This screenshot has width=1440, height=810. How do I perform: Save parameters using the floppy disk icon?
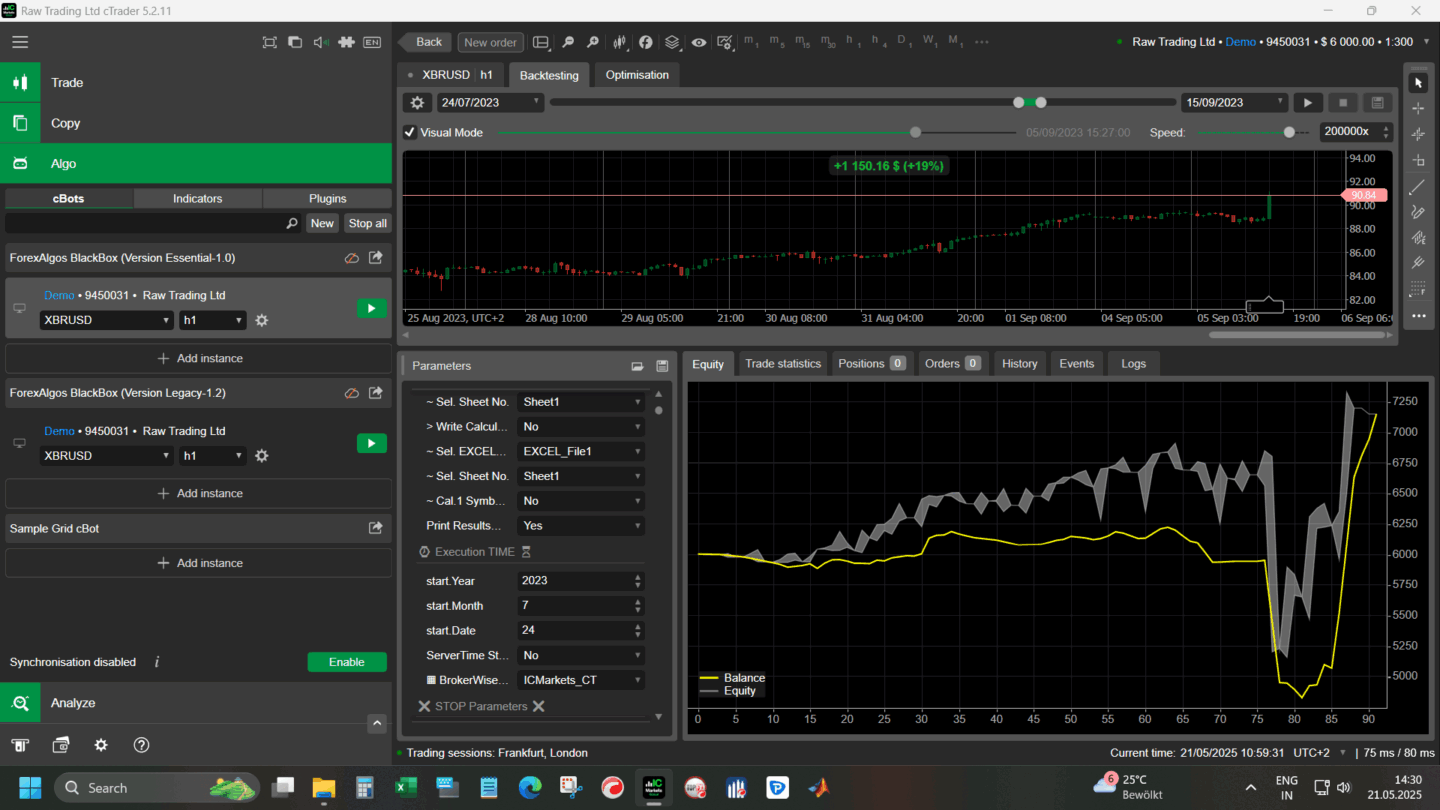(662, 366)
